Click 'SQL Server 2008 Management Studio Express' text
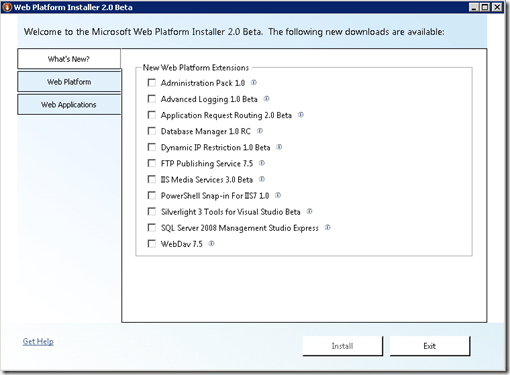This screenshot has width=510, height=375. [x=240, y=228]
